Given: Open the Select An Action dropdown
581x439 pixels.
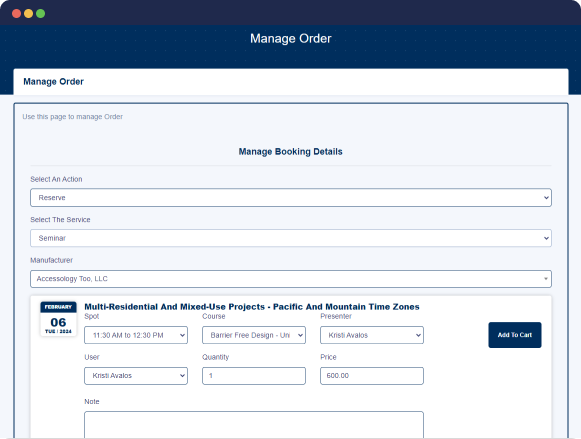Looking at the screenshot, I should [x=291, y=197].
